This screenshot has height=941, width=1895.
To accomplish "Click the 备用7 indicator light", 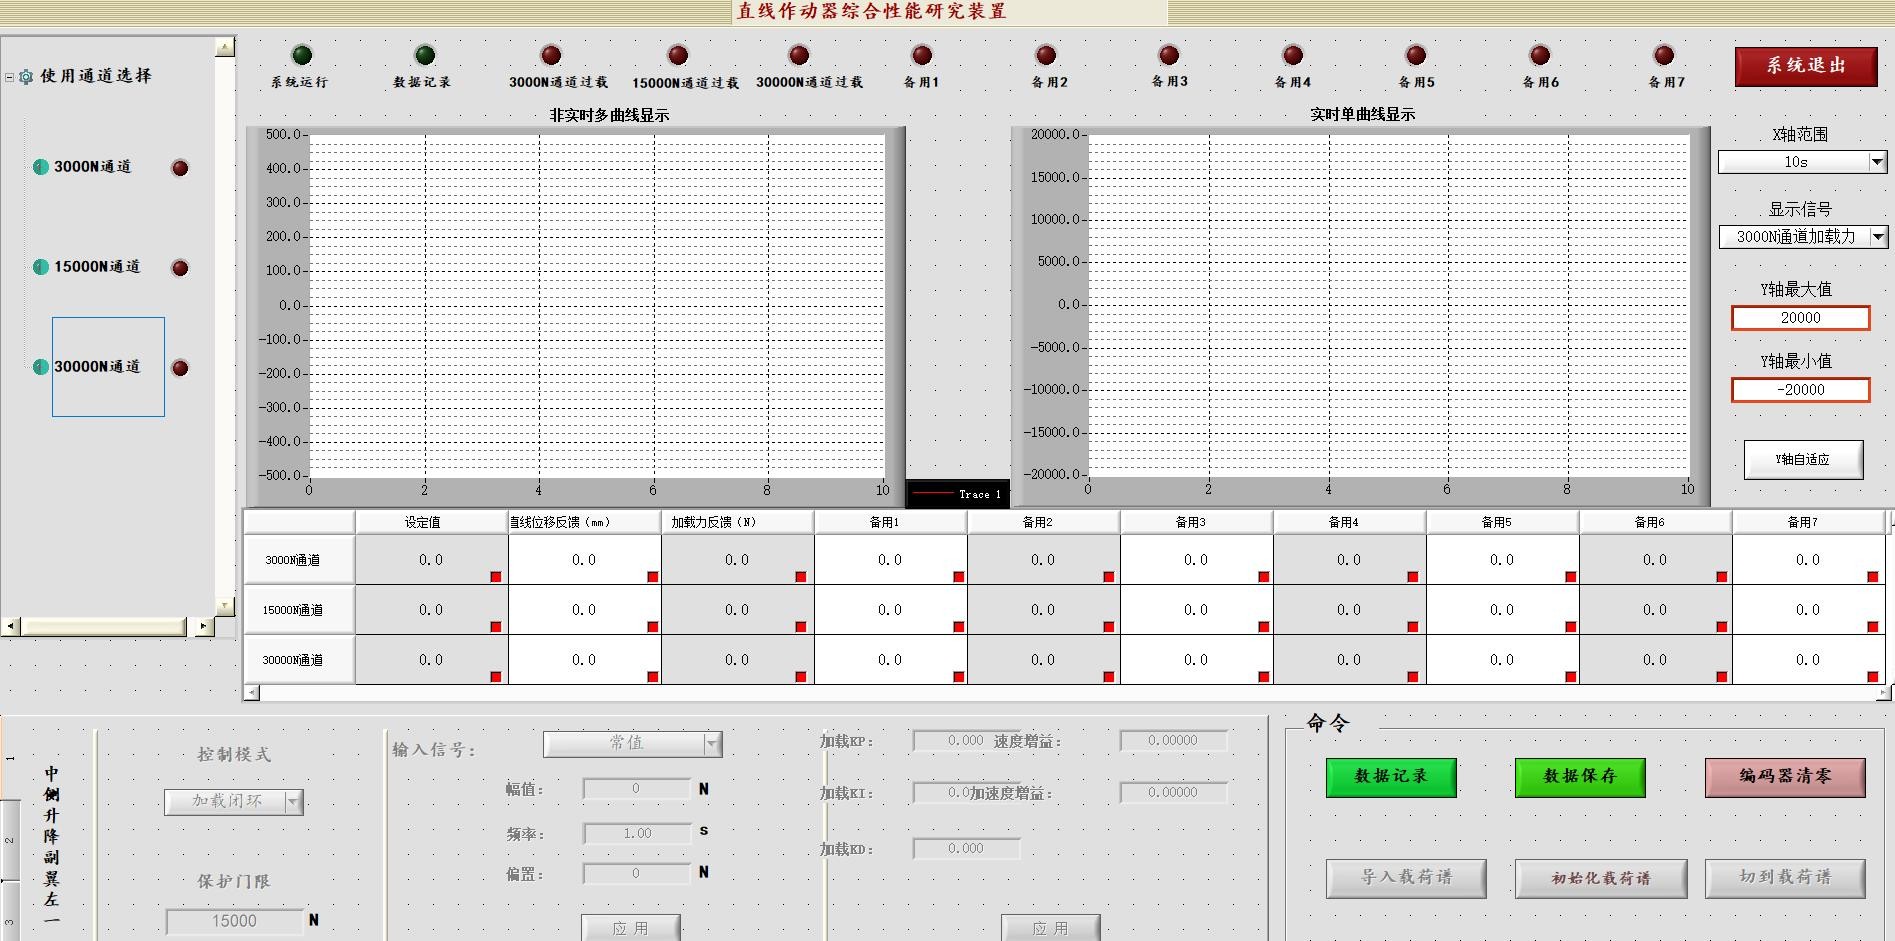I will pyautogui.click(x=1664, y=55).
